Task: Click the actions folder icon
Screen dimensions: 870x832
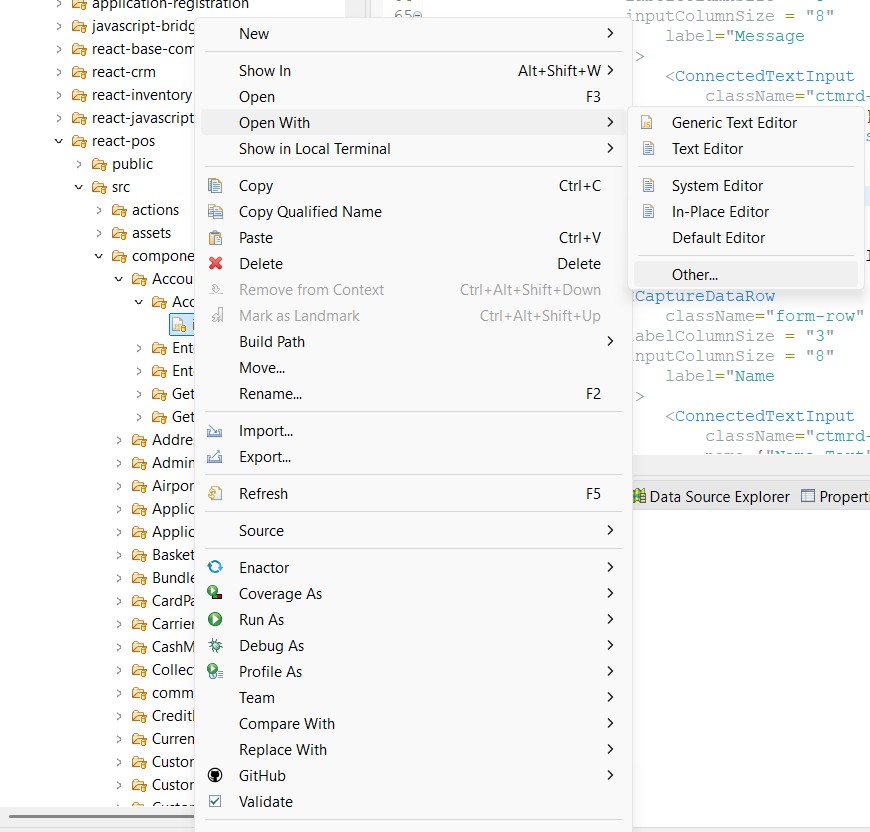Action: tap(119, 210)
